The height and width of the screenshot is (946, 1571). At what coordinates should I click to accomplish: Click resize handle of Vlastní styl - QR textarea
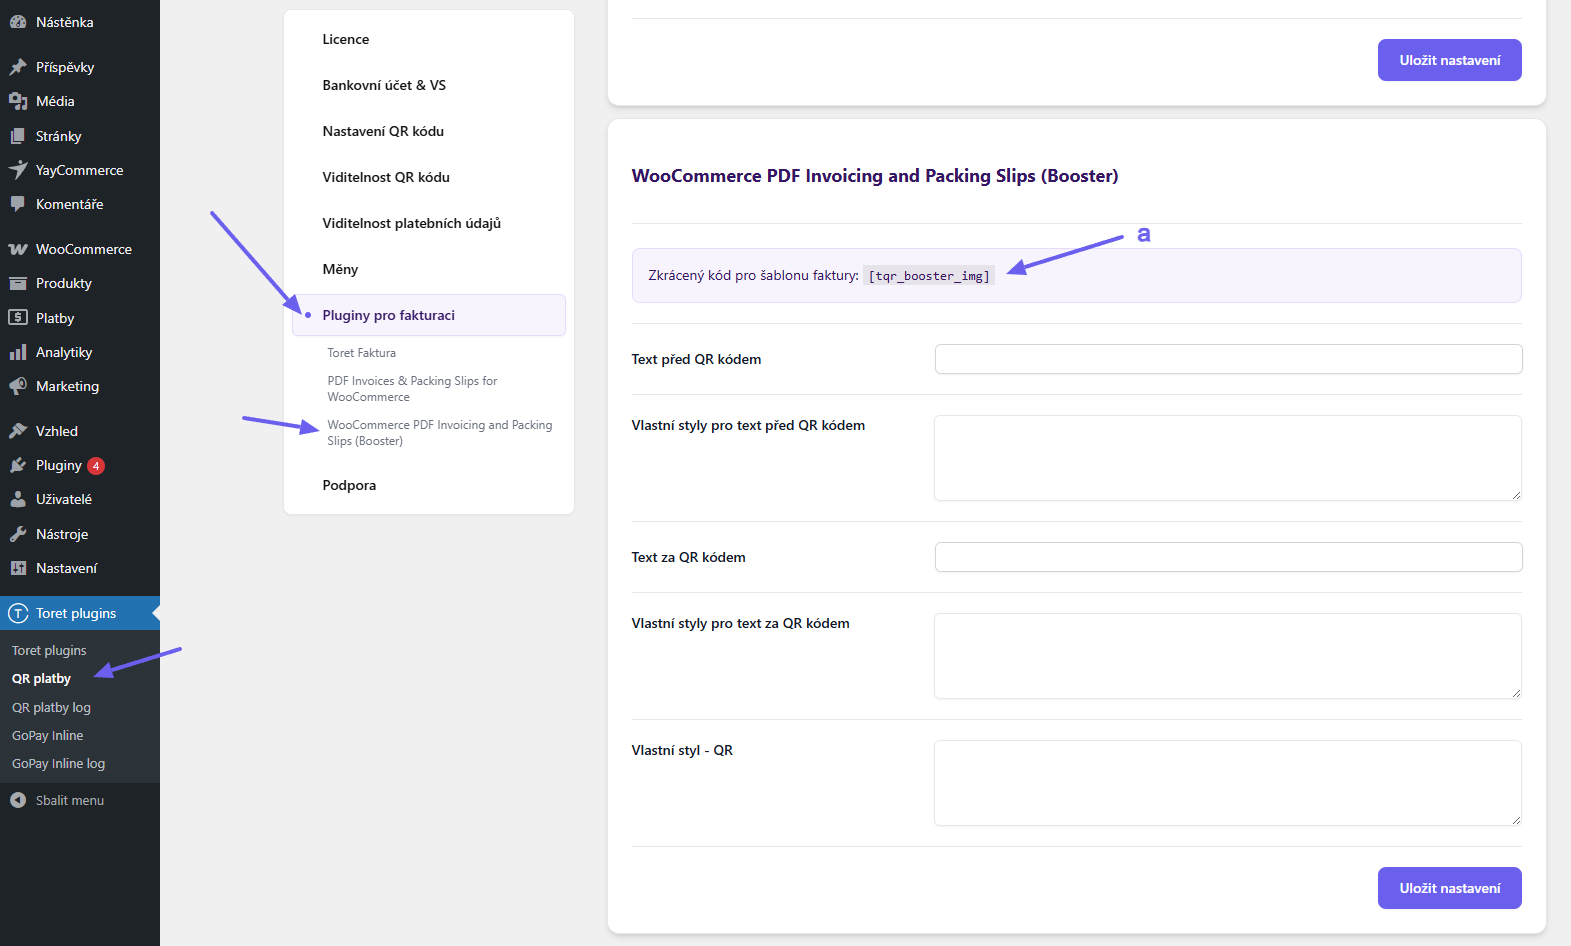pos(1516,820)
